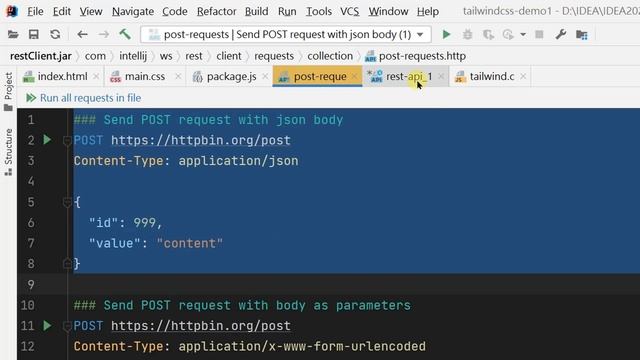Viewport: 640px width, 360px height.
Task: Click the intellij breadcrumb segment
Action: coord(133,56)
